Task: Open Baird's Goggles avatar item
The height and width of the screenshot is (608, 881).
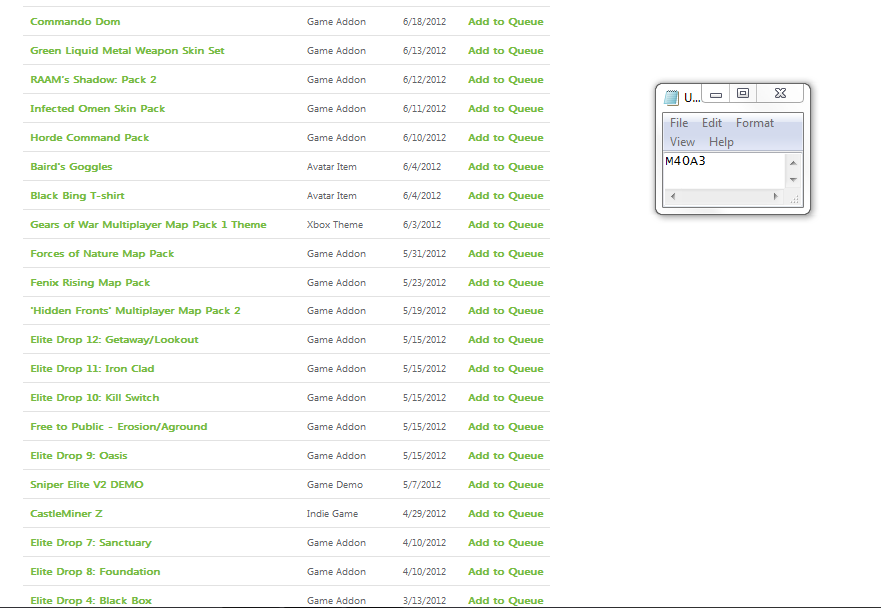Action: (71, 167)
